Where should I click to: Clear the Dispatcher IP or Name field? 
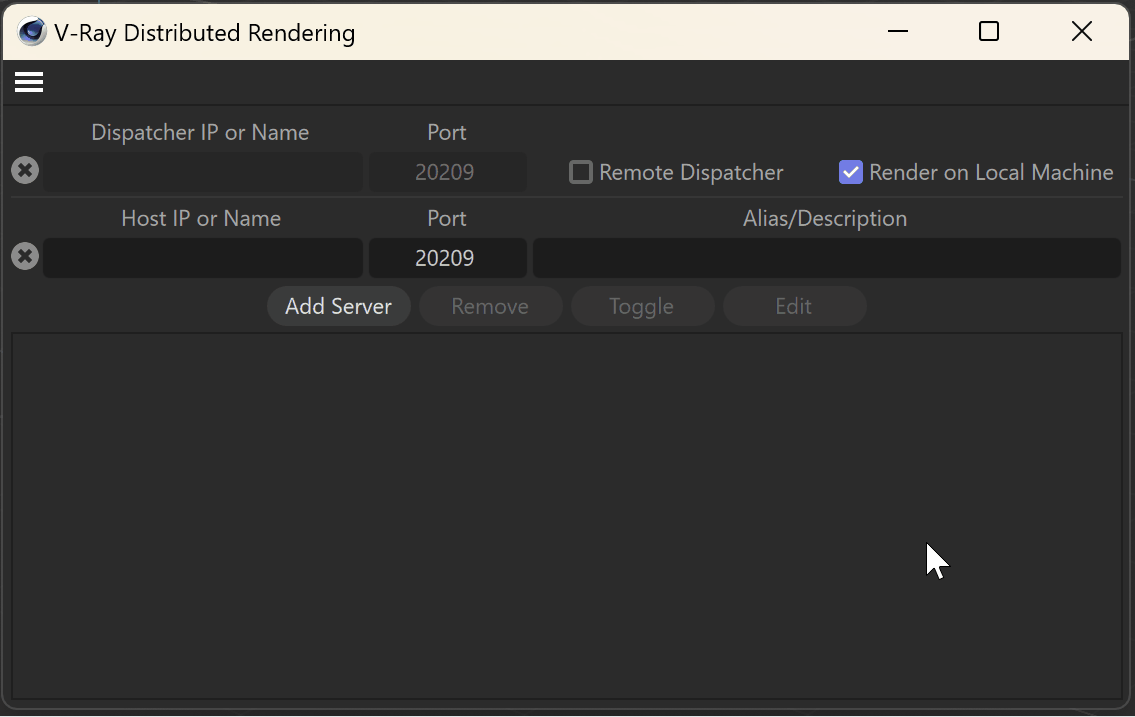(25, 170)
